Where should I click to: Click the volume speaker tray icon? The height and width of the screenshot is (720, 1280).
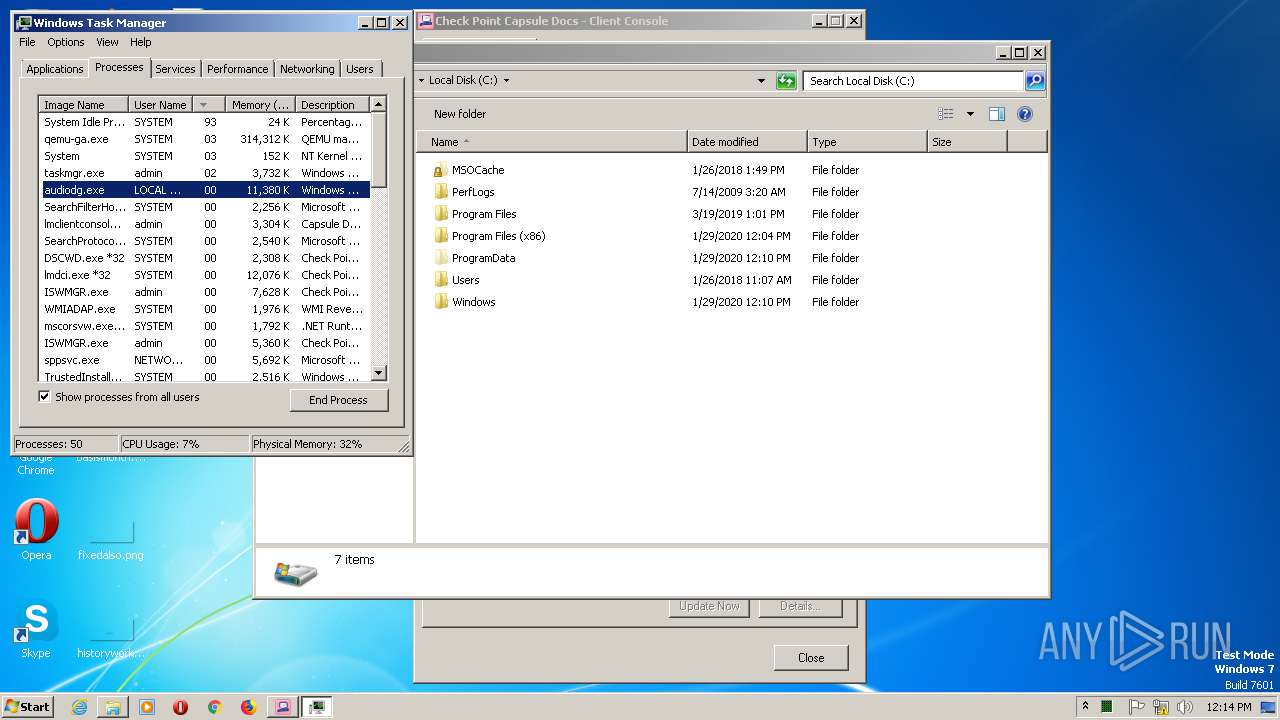coord(1184,707)
